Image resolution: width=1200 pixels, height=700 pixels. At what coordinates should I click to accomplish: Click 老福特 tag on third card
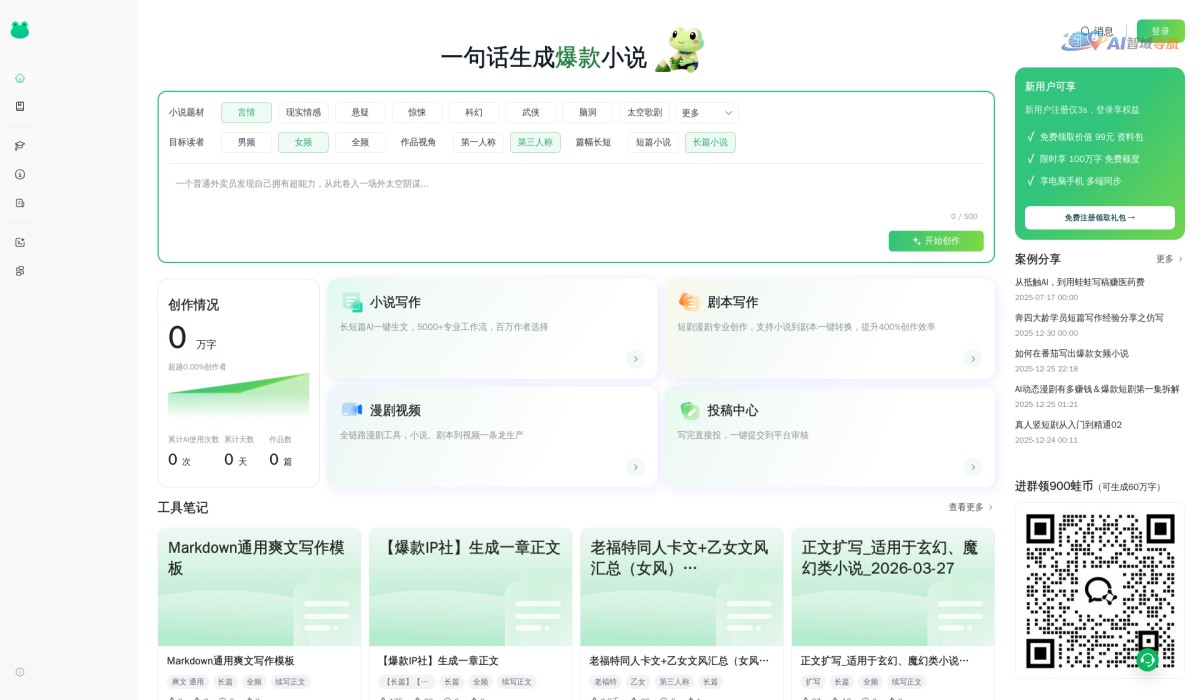point(605,682)
